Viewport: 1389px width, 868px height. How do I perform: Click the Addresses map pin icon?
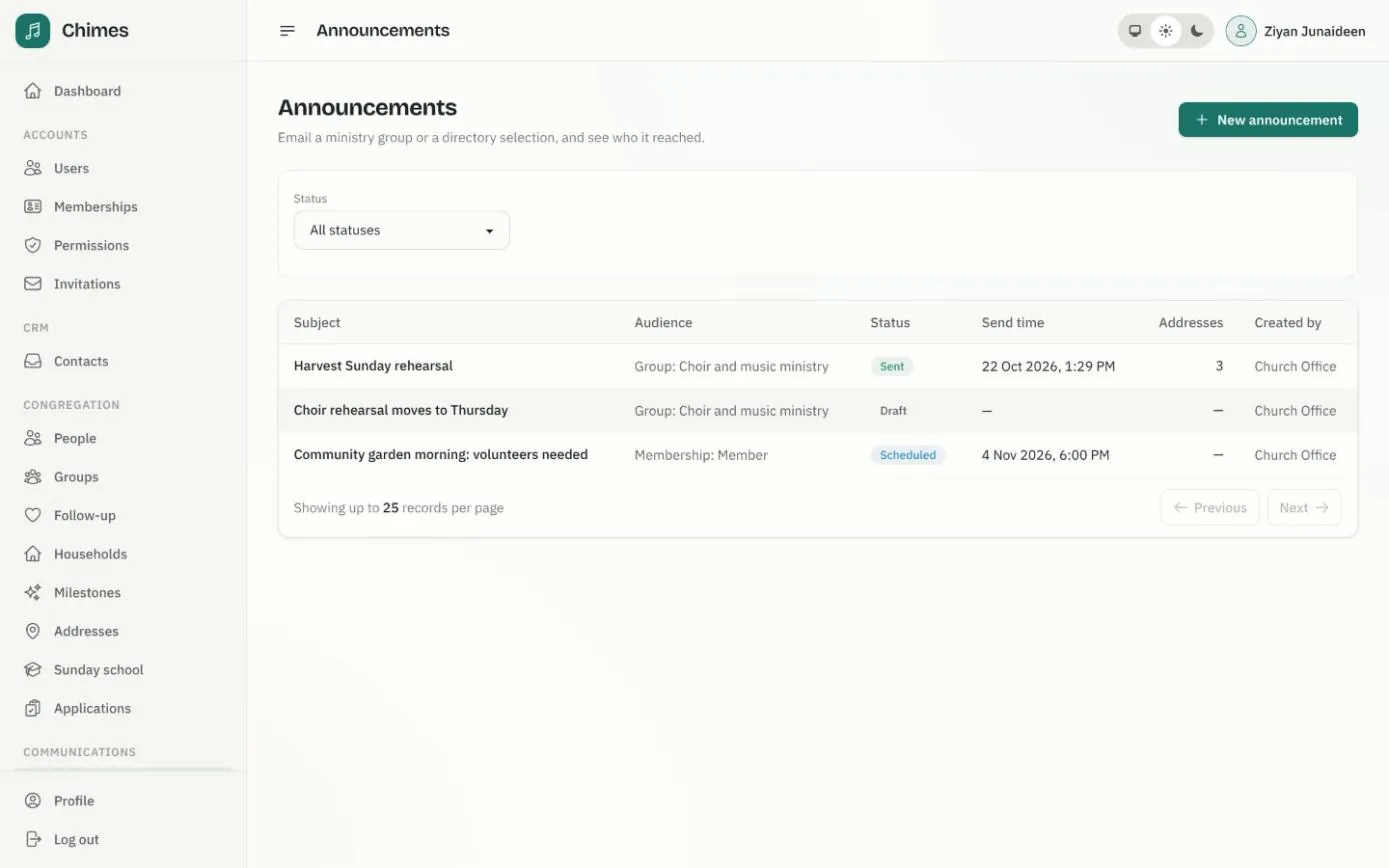click(33, 631)
